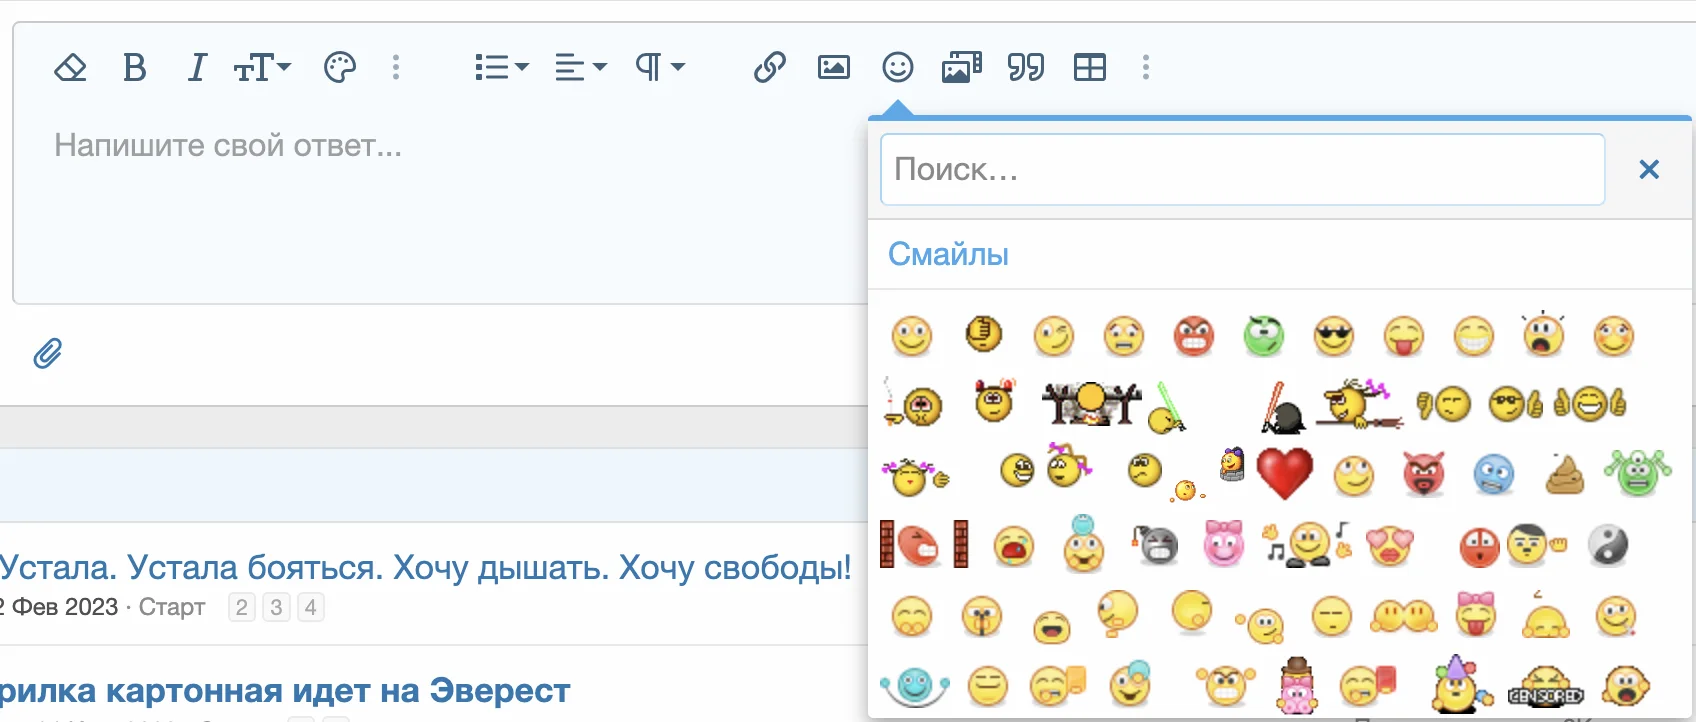This screenshot has width=1696, height=722.
Task: Toggle bold formatting
Action: 134,68
